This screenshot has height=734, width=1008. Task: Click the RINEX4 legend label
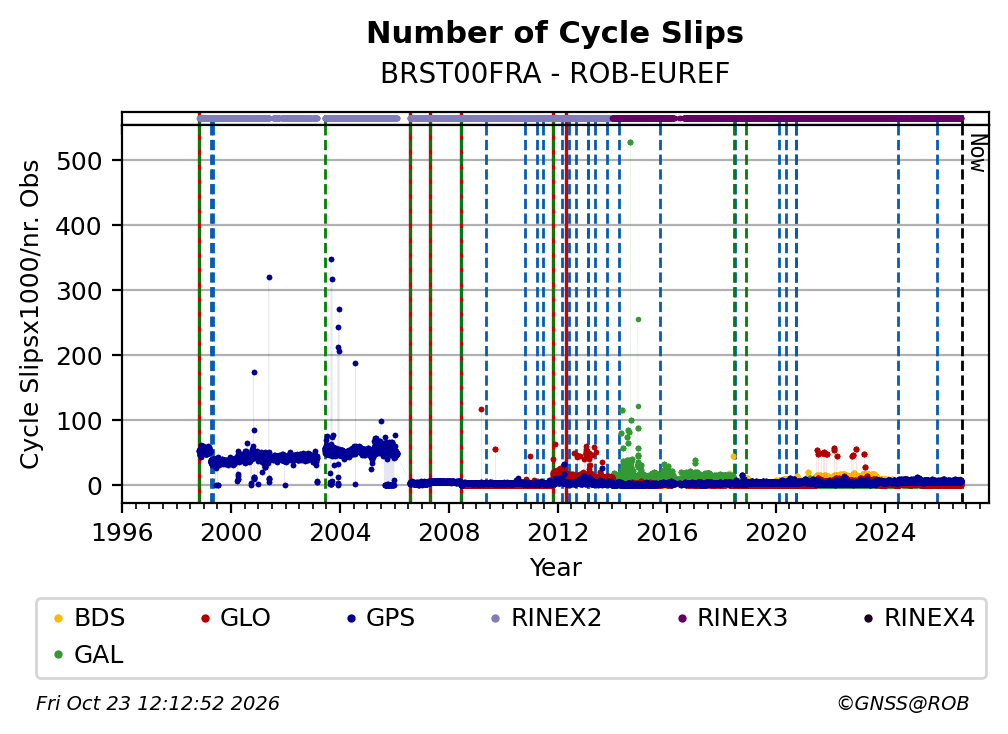tap(930, 618)
